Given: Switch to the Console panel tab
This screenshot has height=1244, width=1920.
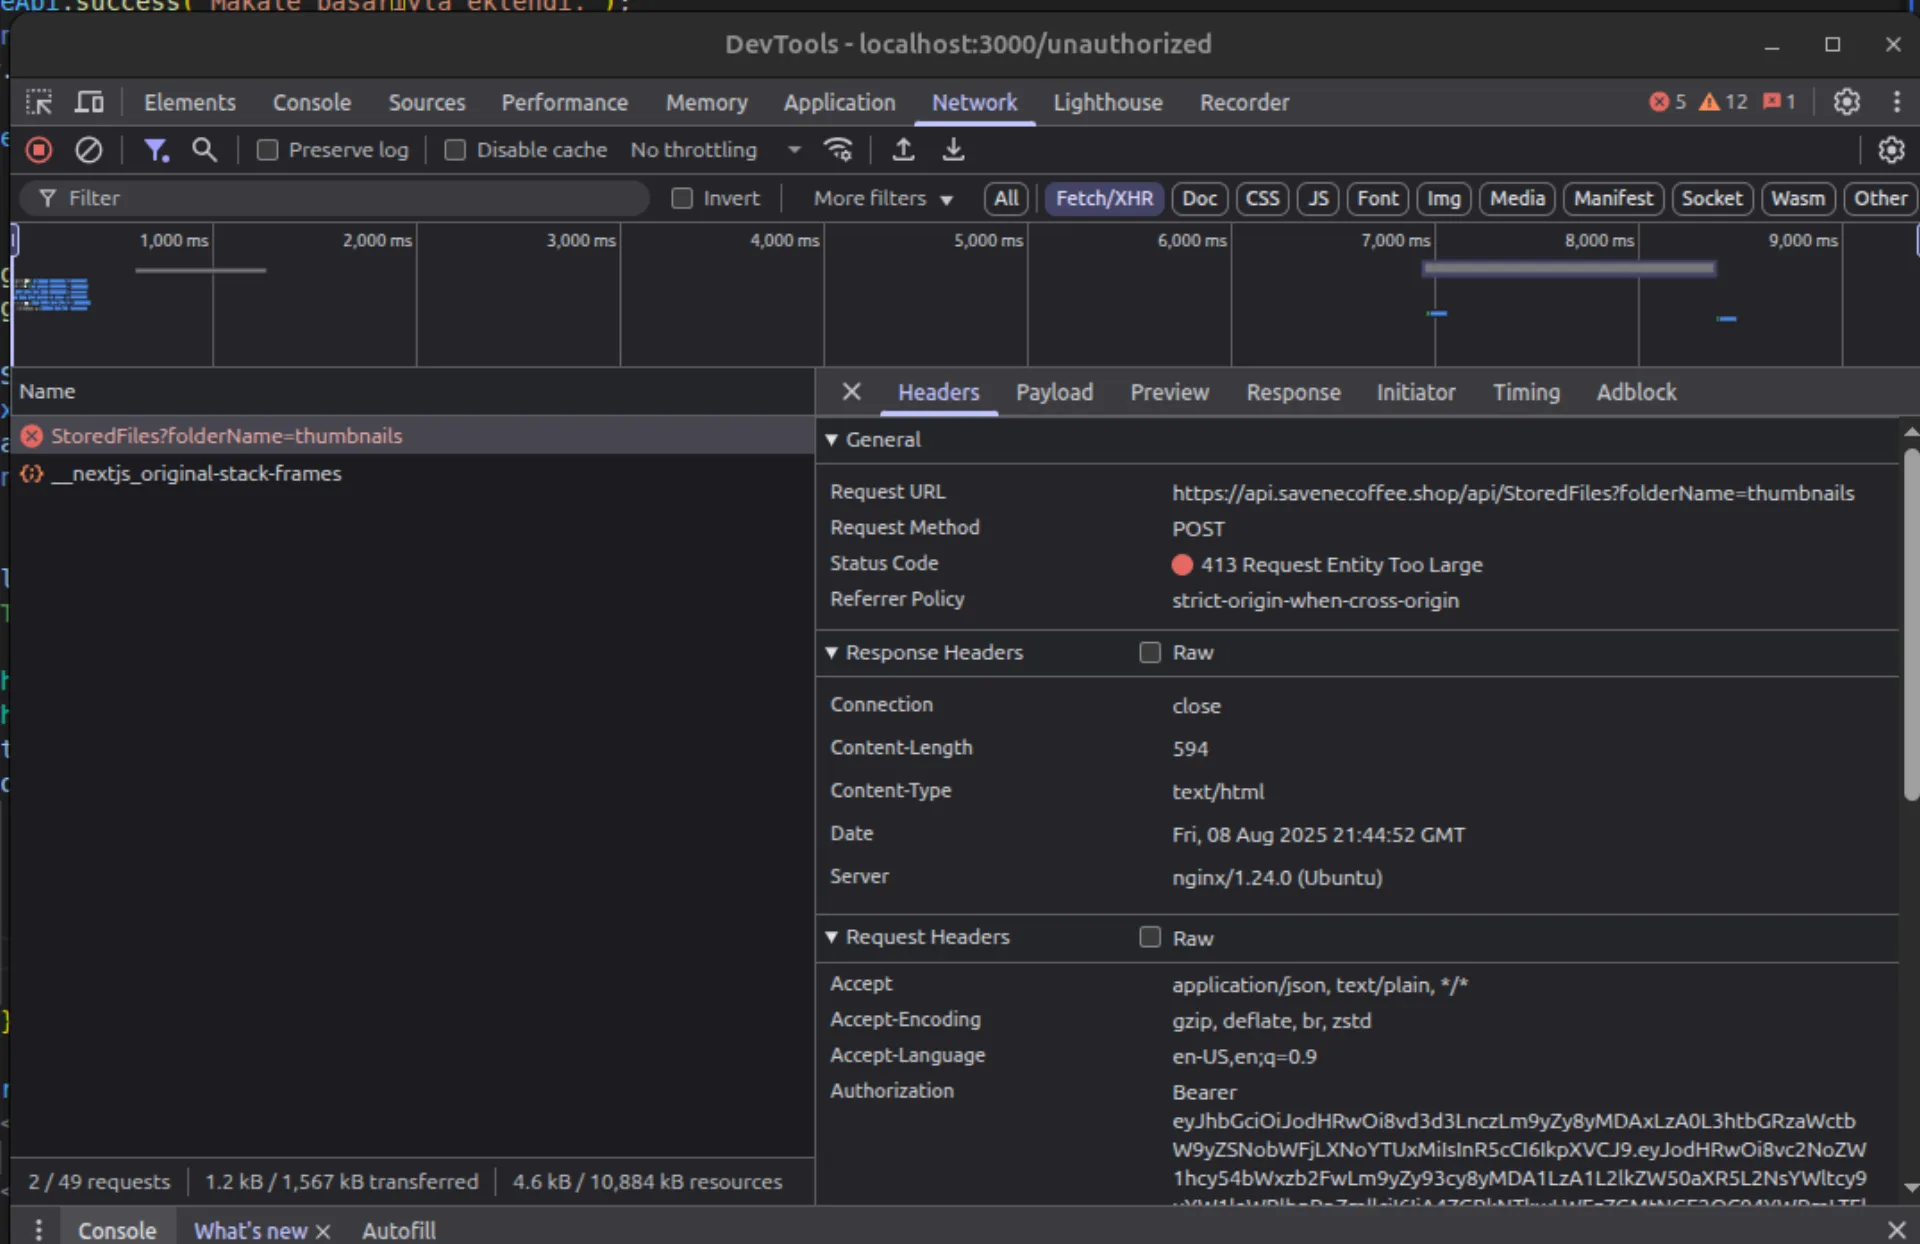Looking at the screenshot, I should pos(311,102).
